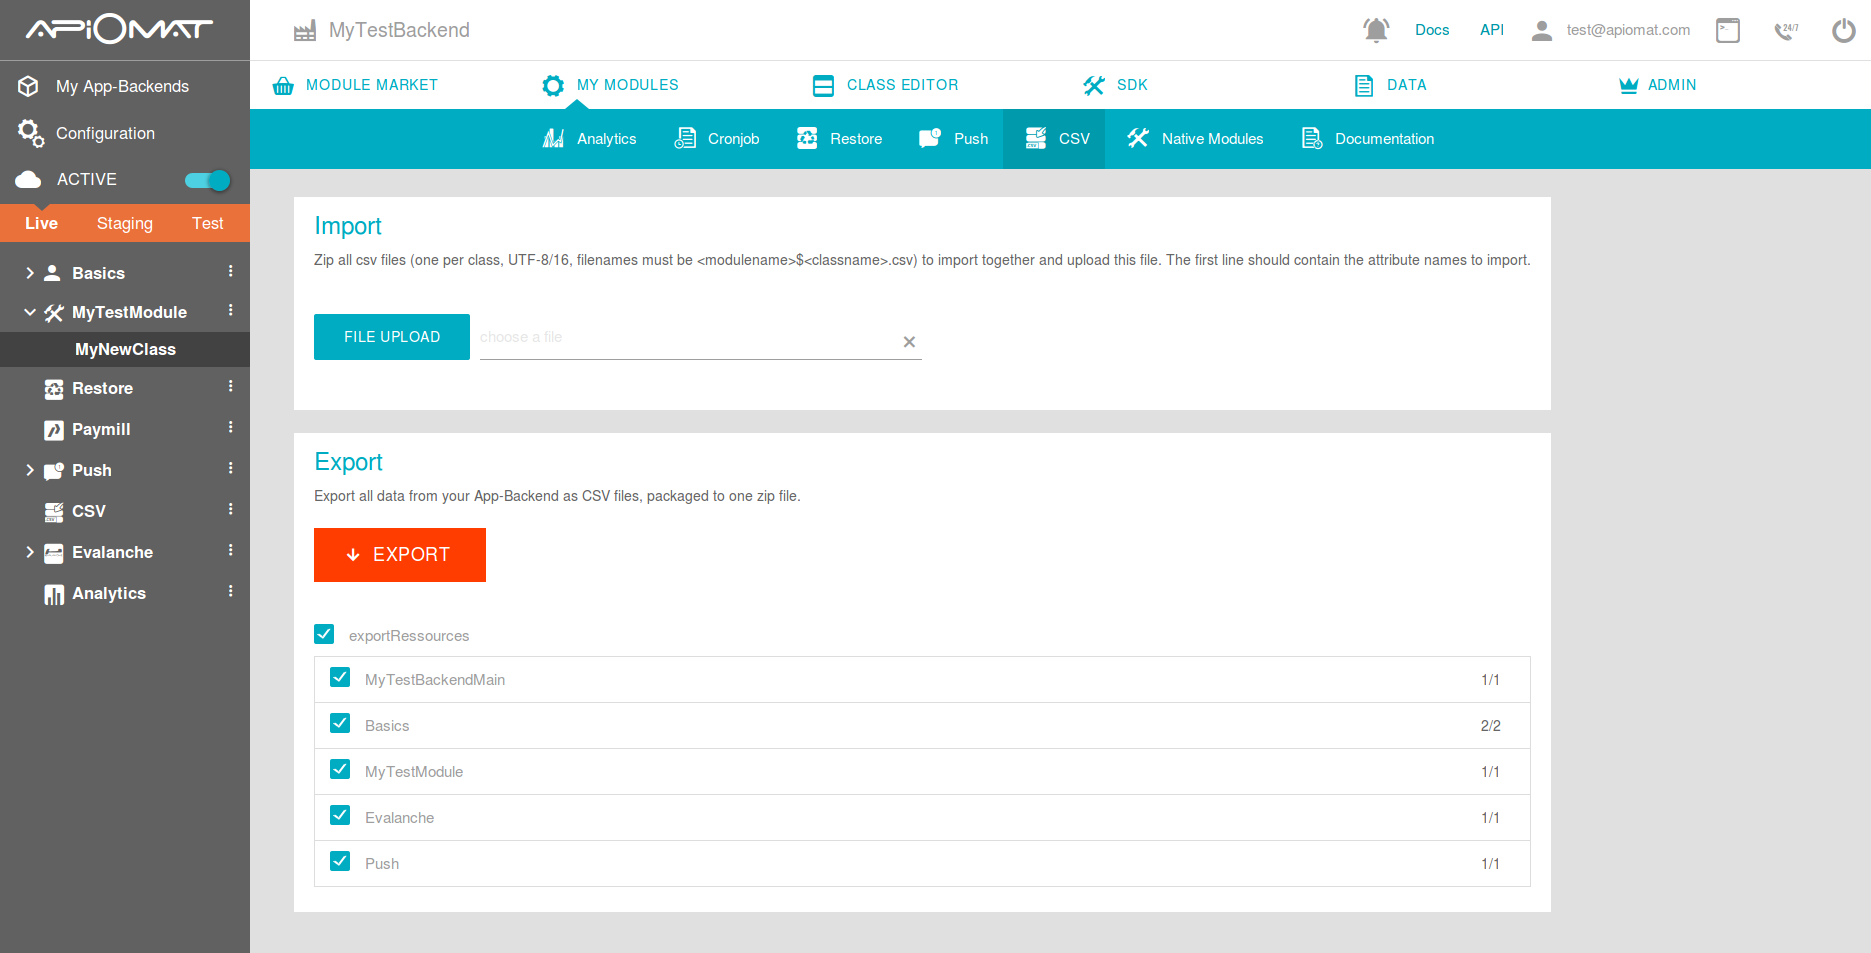The width and height of the screenshot is (1871, 953).
Task: Switch to the Test environment tab
Action: 208,223
